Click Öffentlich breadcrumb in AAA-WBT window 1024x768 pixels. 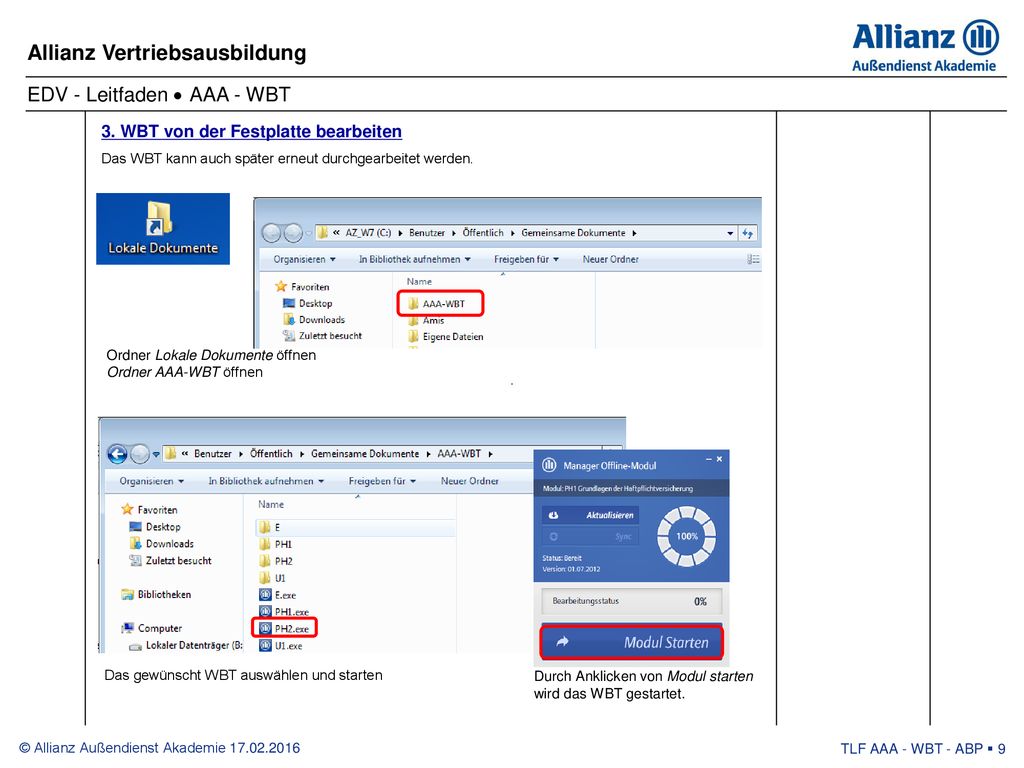click(271, 453)
